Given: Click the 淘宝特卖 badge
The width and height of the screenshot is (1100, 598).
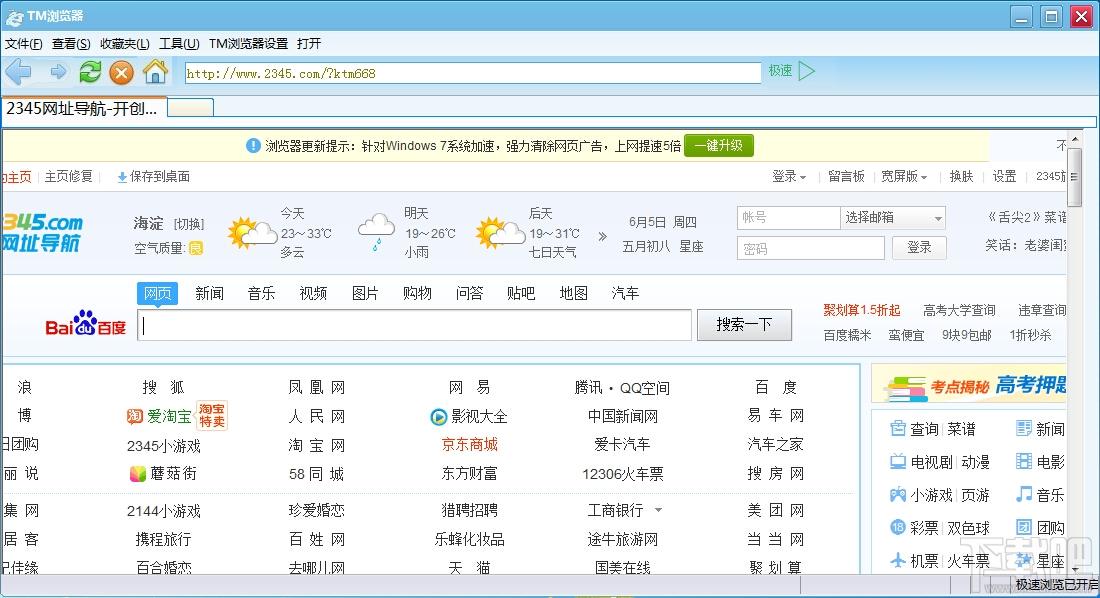Looking at the screenshot, I should pyautogui.click(x=212, y=415).
